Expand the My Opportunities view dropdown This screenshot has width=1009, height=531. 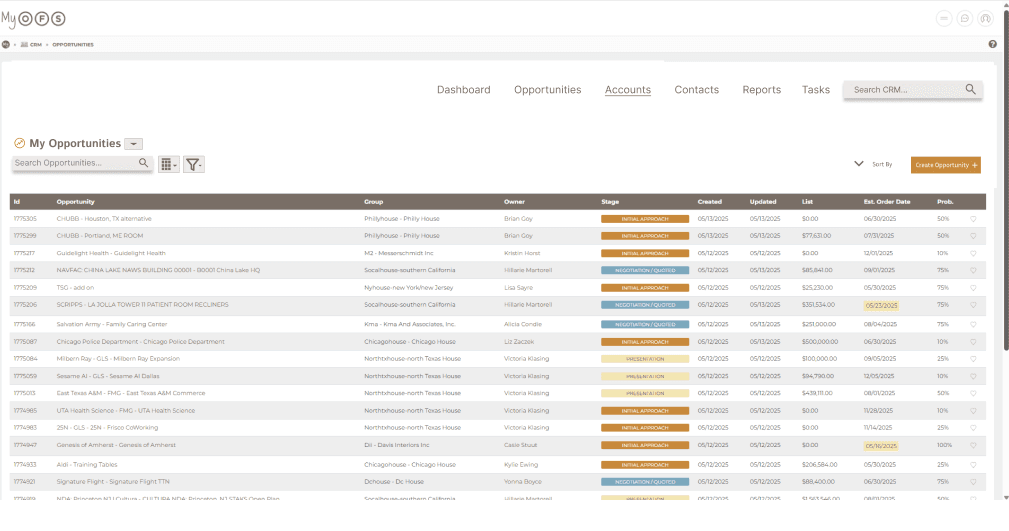pyautogui.click(x=133, y=144)
